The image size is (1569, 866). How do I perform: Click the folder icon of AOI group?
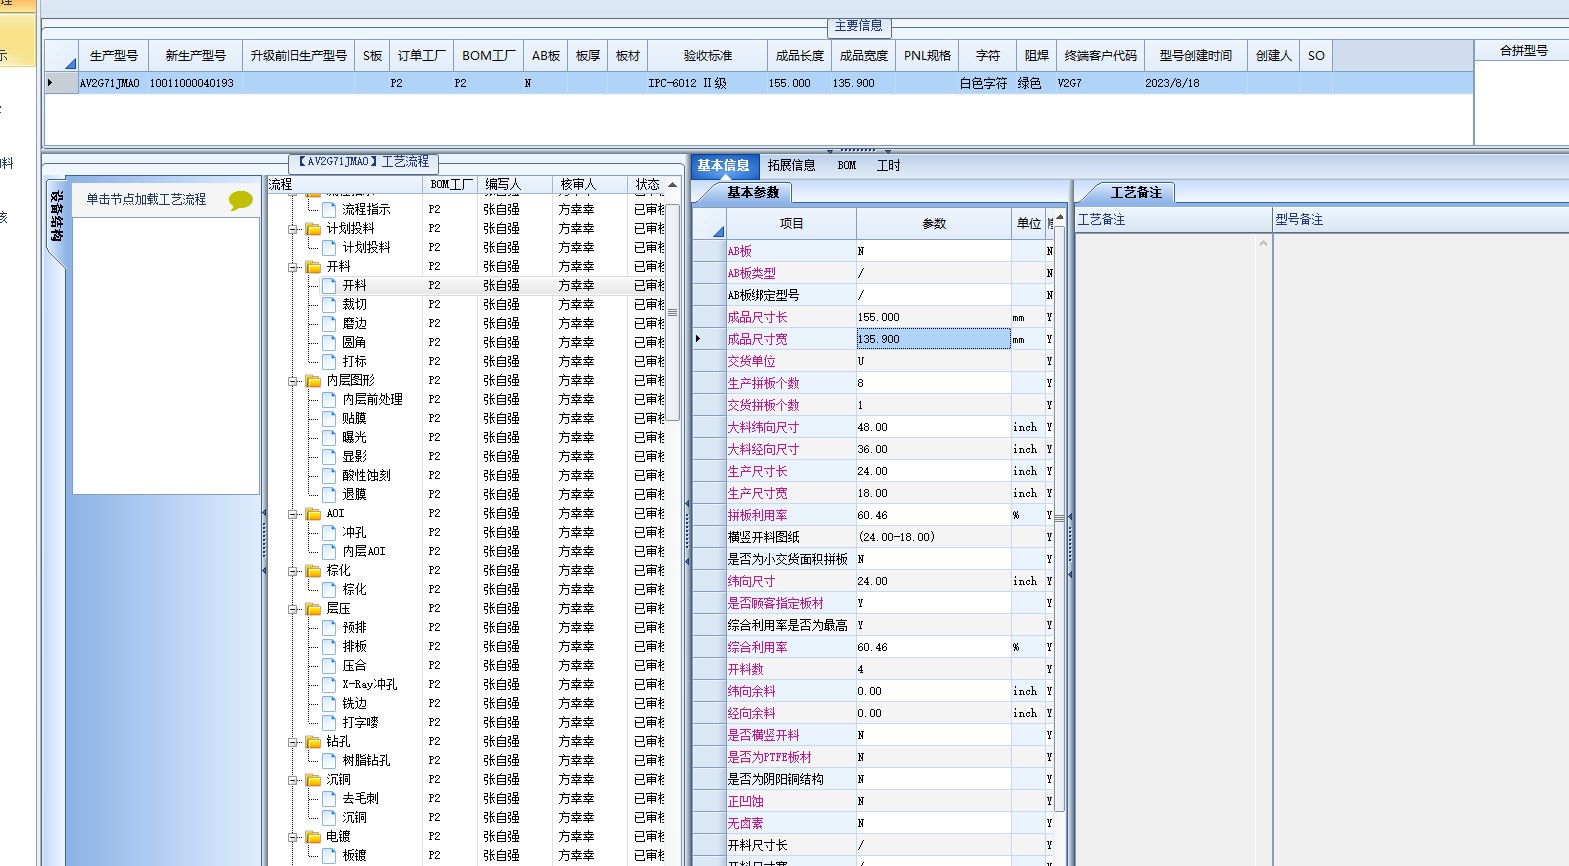click(313, 513)
